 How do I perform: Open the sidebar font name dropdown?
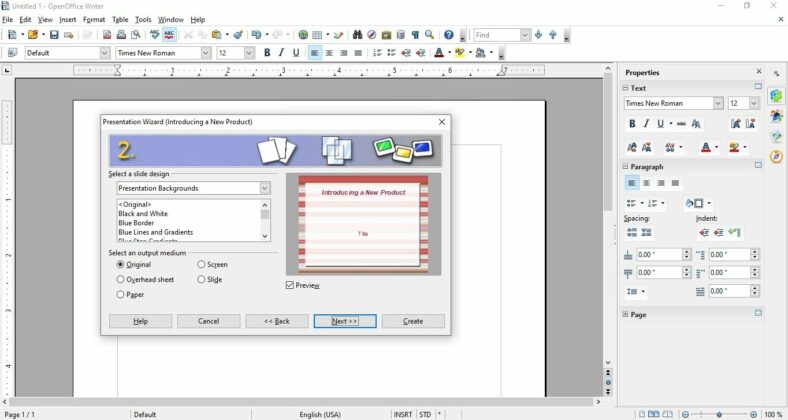coord(718,103)
